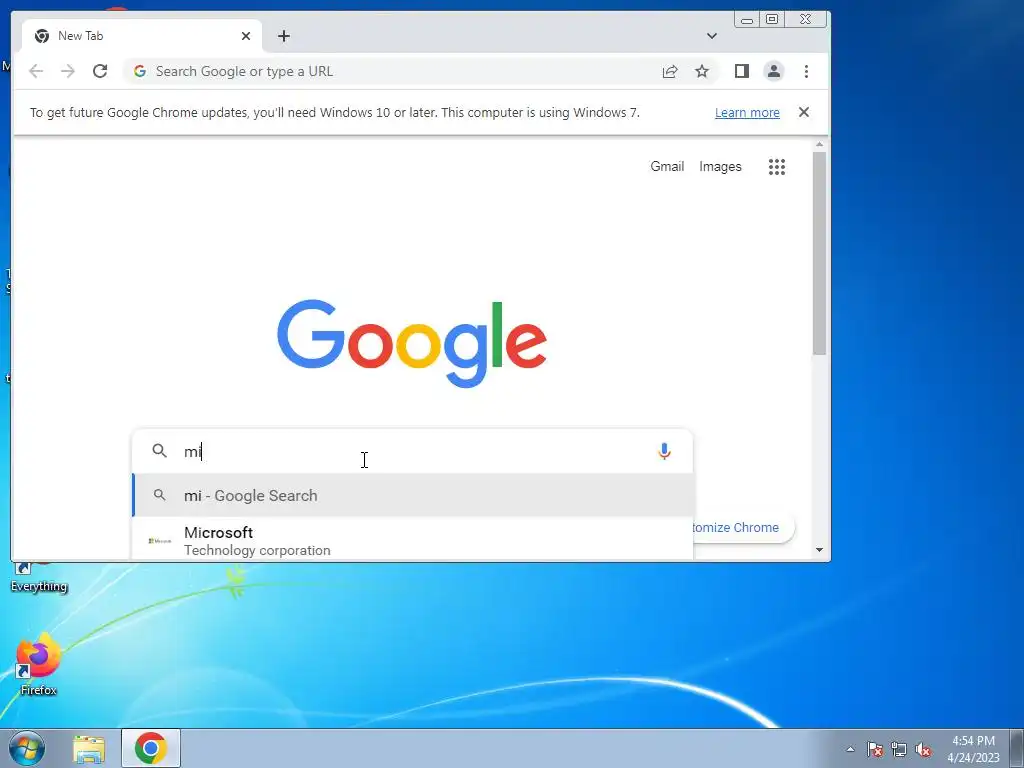Bookmark this tab with the star icon
The image size is (1024, 768).
[x=702, y=71]
